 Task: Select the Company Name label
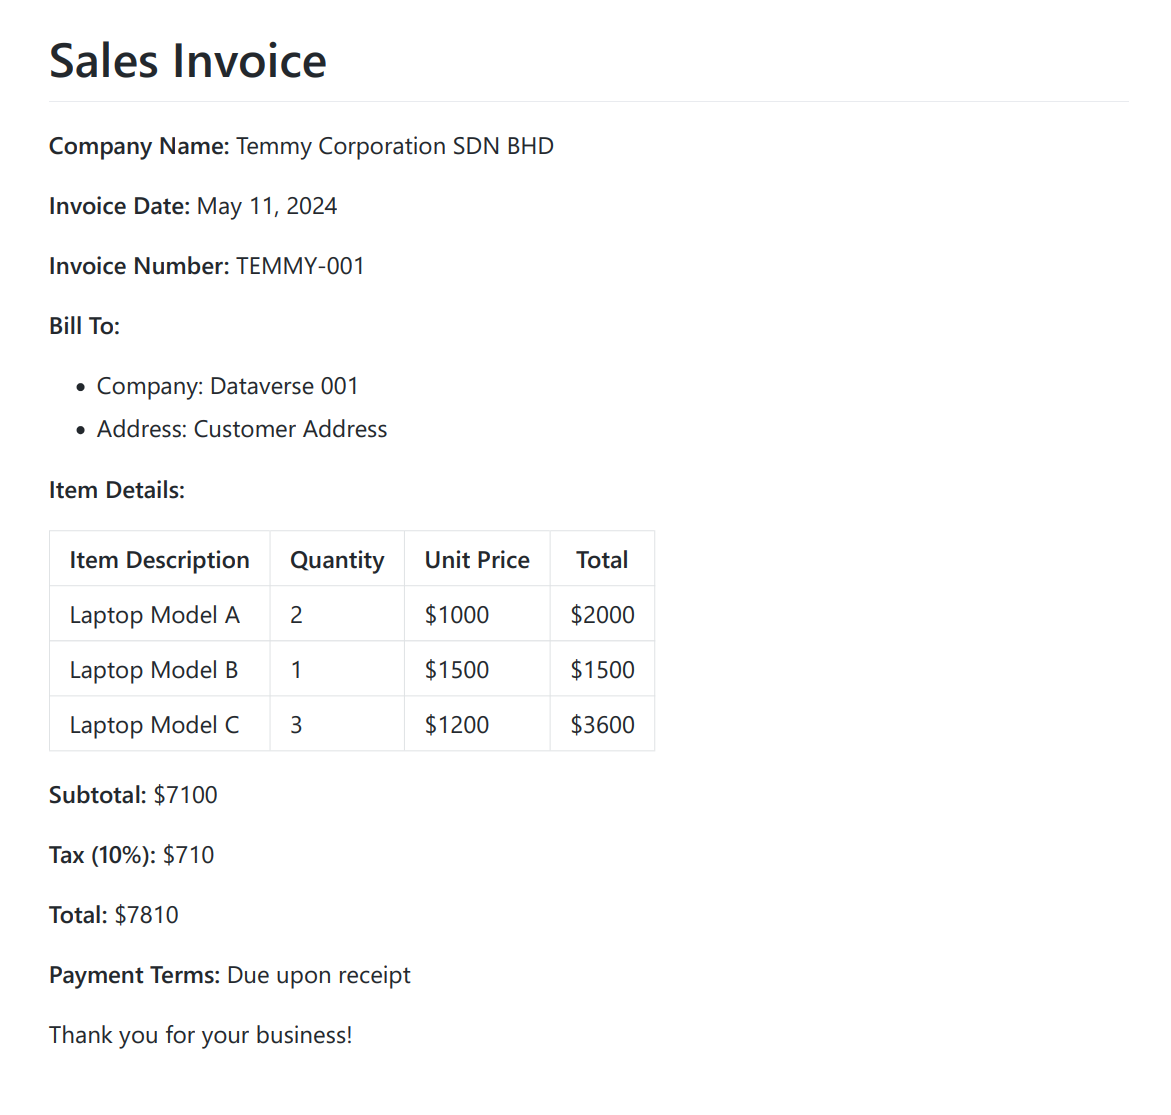tap(139, 146)
